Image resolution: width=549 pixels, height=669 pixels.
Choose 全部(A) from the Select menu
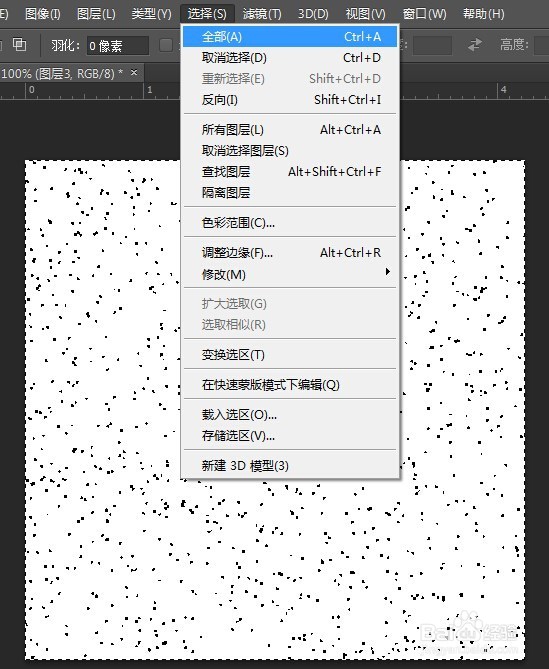coord(290,37)
